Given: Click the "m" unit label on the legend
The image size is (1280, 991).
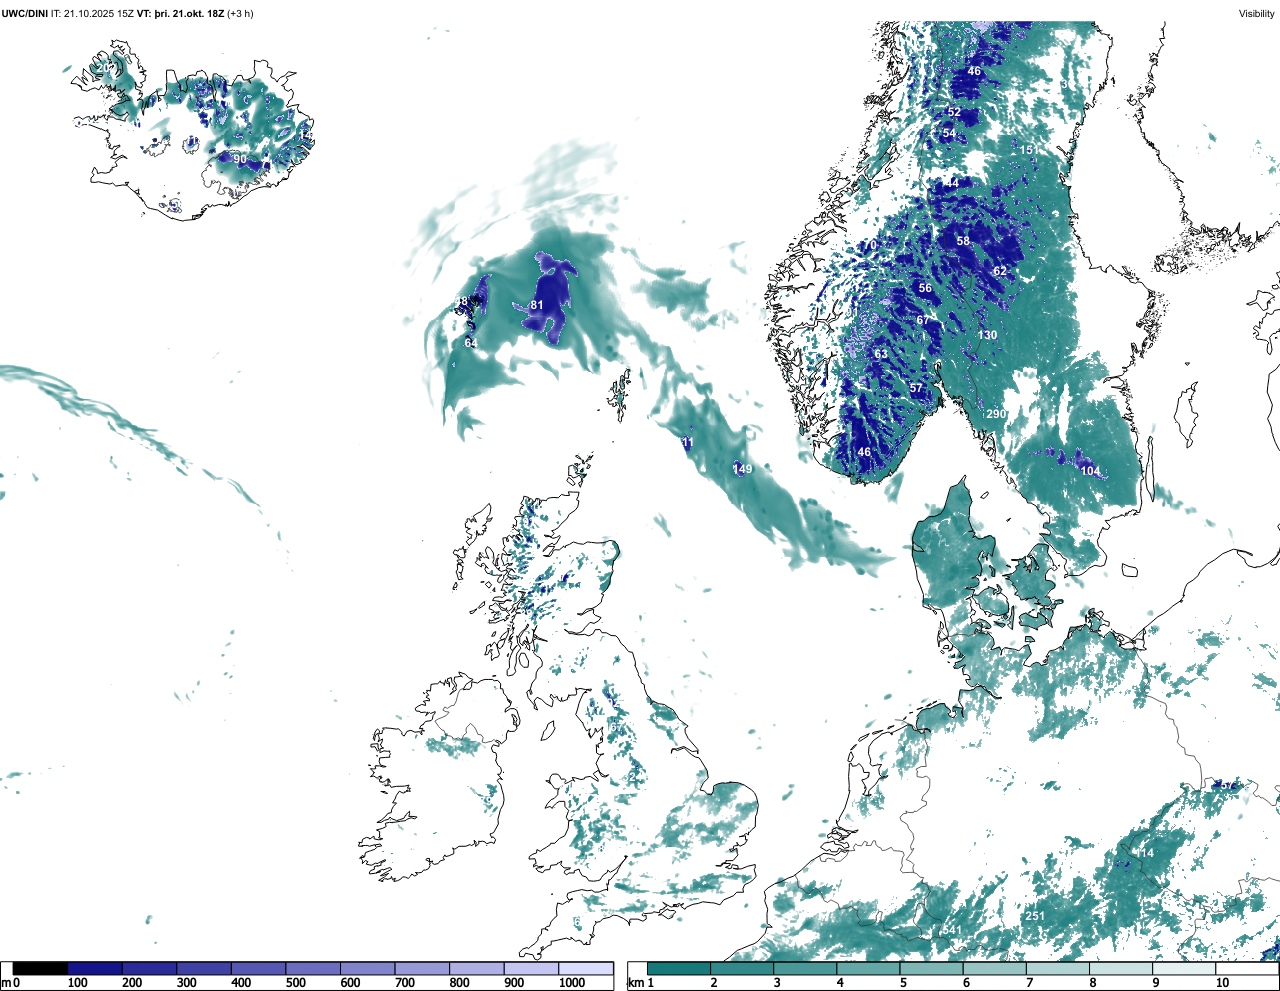Looking at the screenshot, I should click(5, 983).
